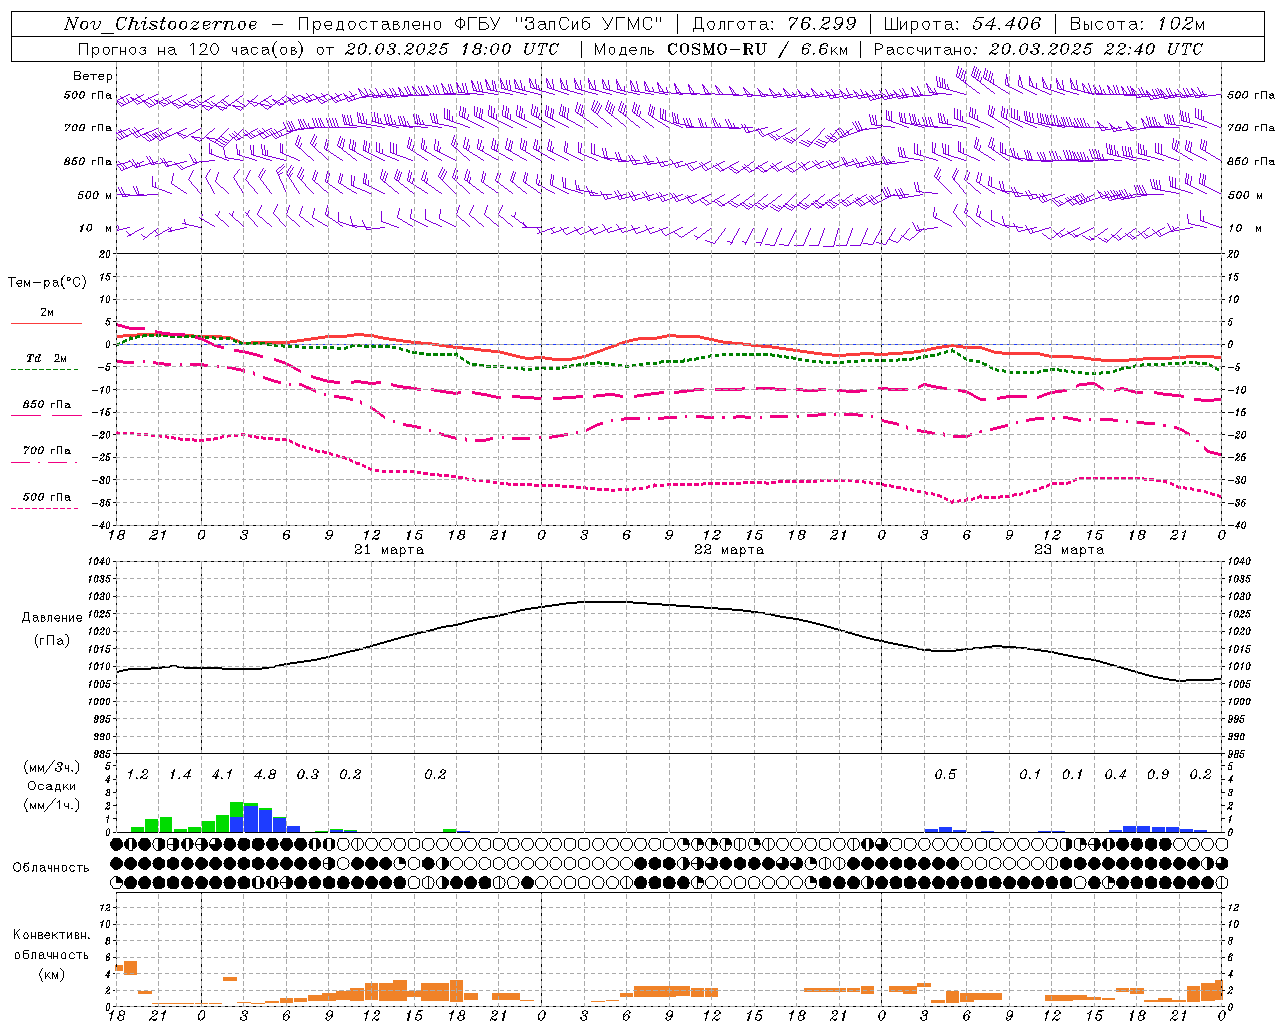Click the station name "Nov_Chistoozernoe"
1280x1024 pixels.
pyautogui.click(x=161, y=24)
